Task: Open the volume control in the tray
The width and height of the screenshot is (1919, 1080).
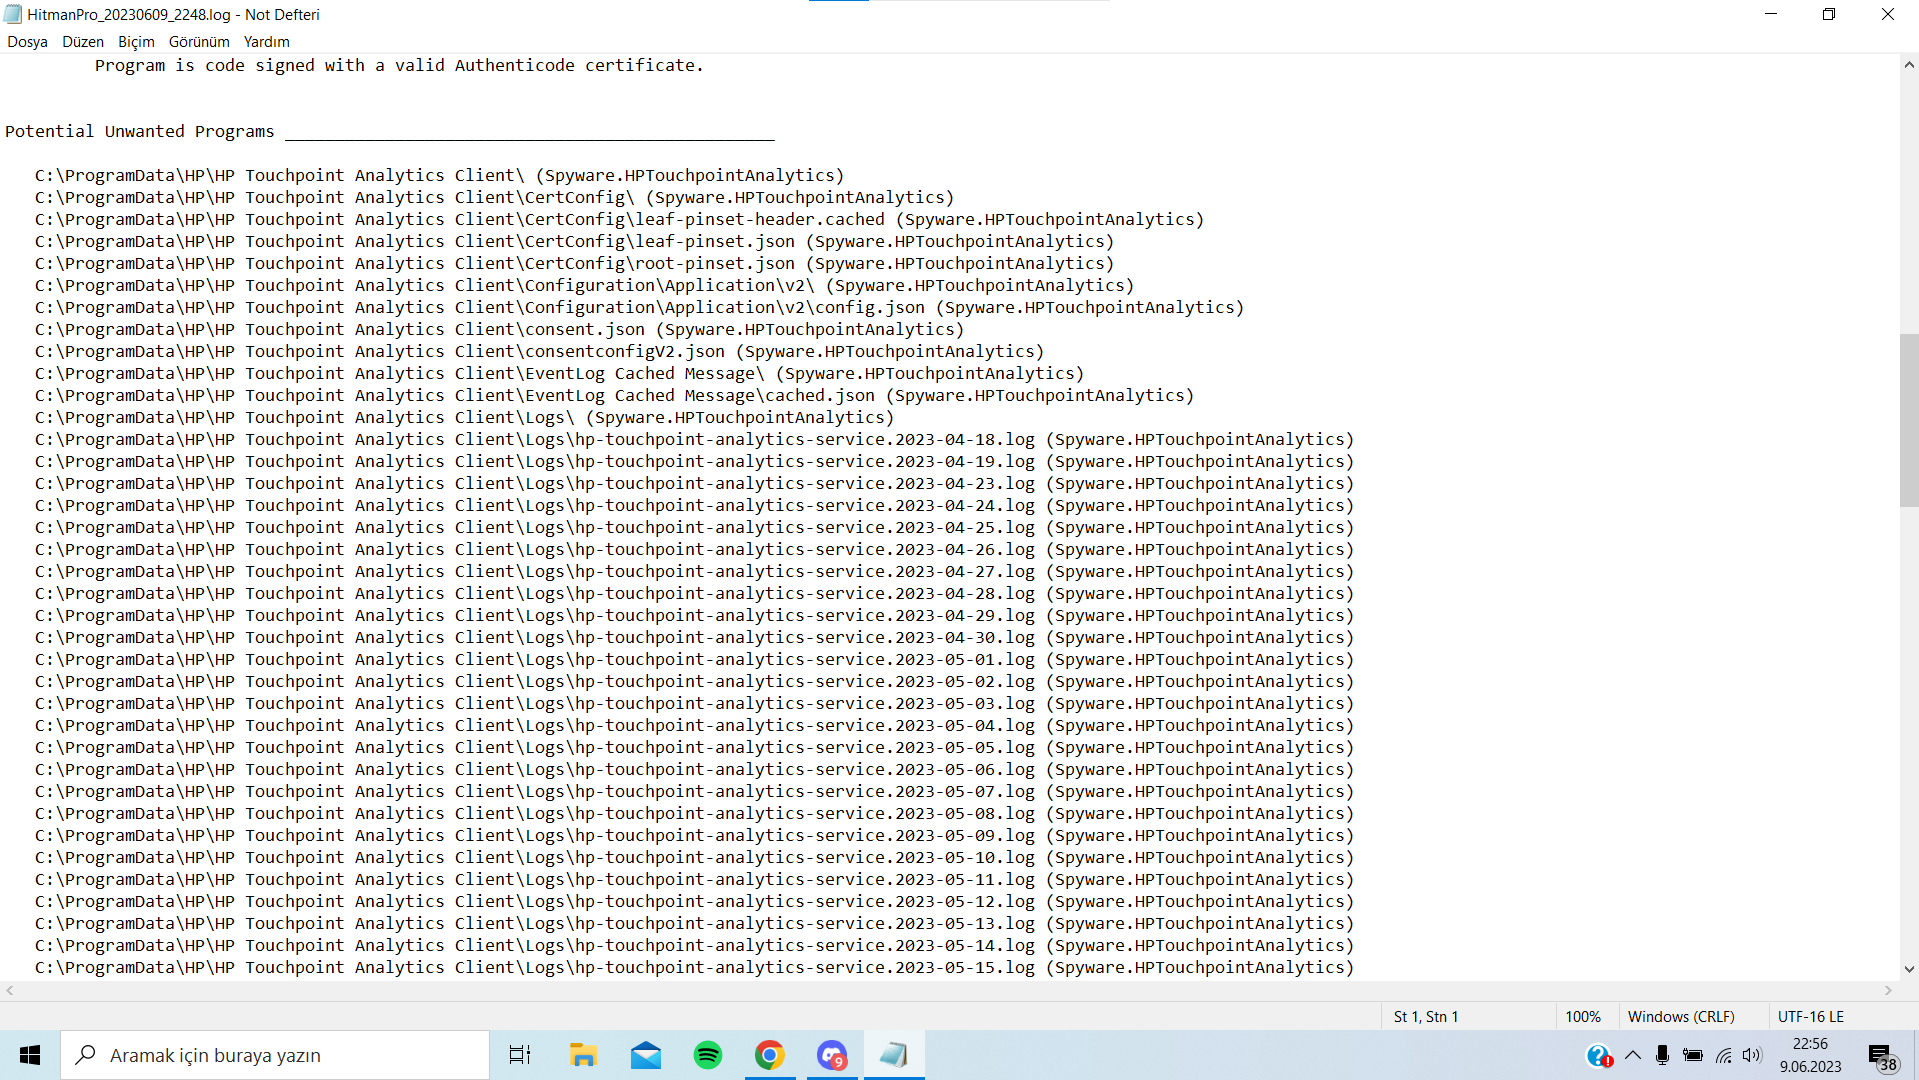Action: (1752, 1055)
